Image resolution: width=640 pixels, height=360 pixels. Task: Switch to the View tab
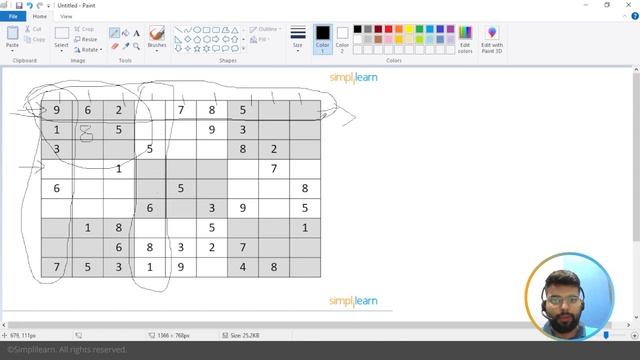pyautogui.click(x=66, y=16)
